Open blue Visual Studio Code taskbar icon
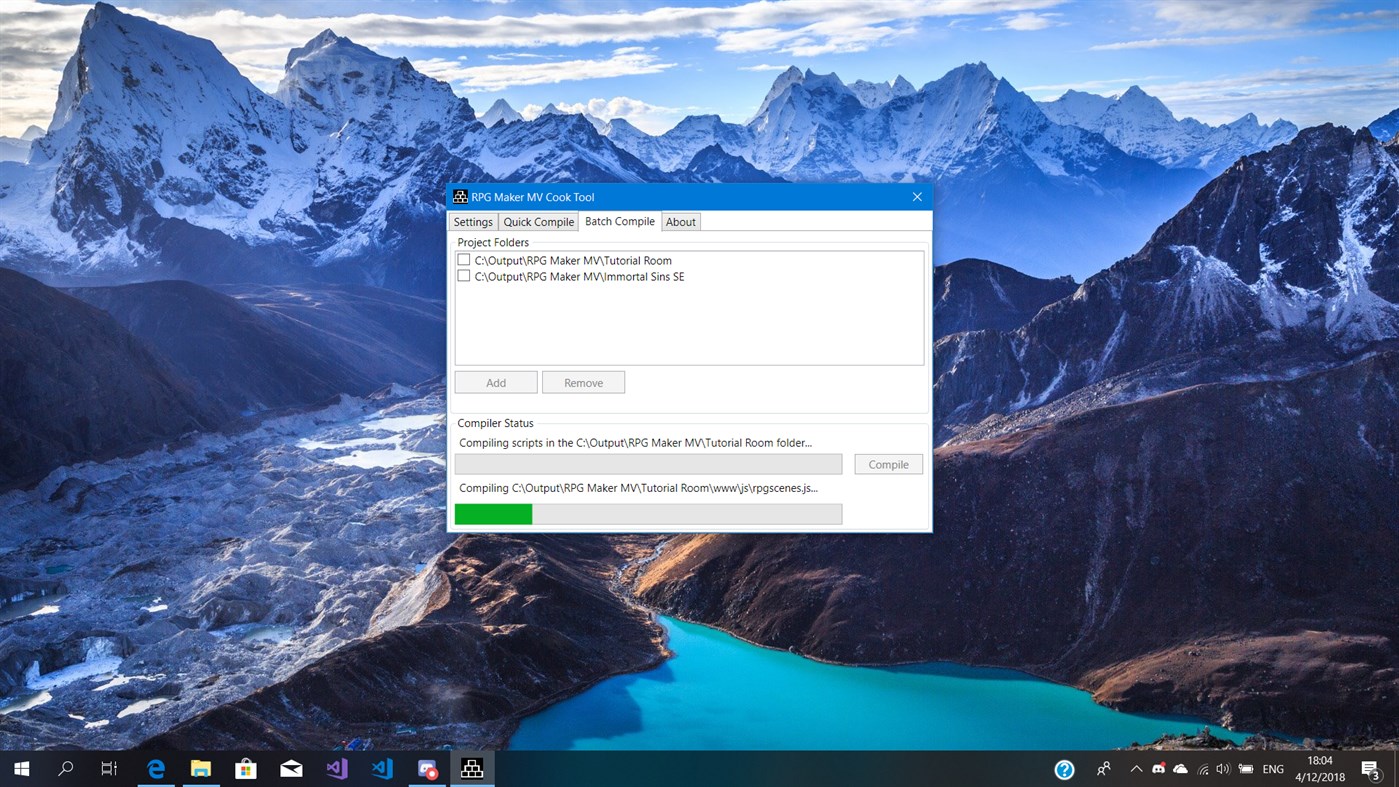 [x=382, y=769]
